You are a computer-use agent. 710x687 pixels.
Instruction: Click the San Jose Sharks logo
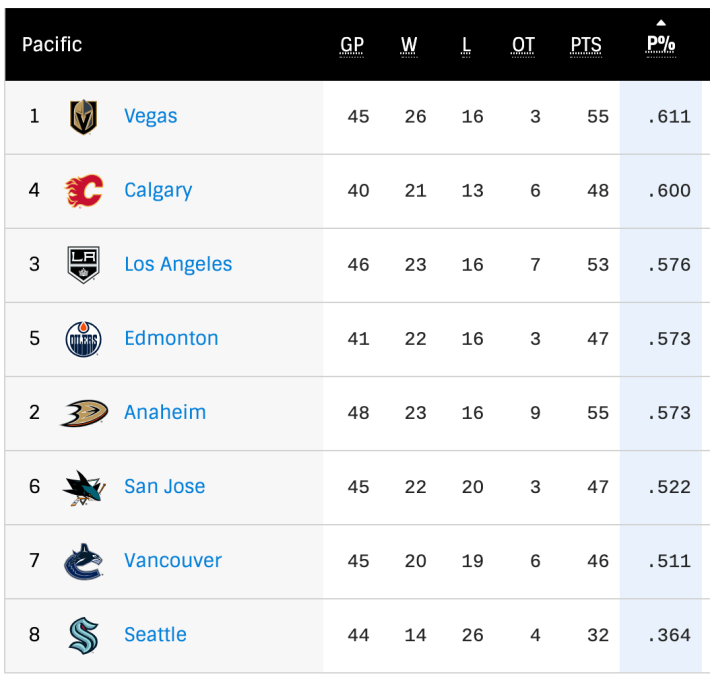84,488
